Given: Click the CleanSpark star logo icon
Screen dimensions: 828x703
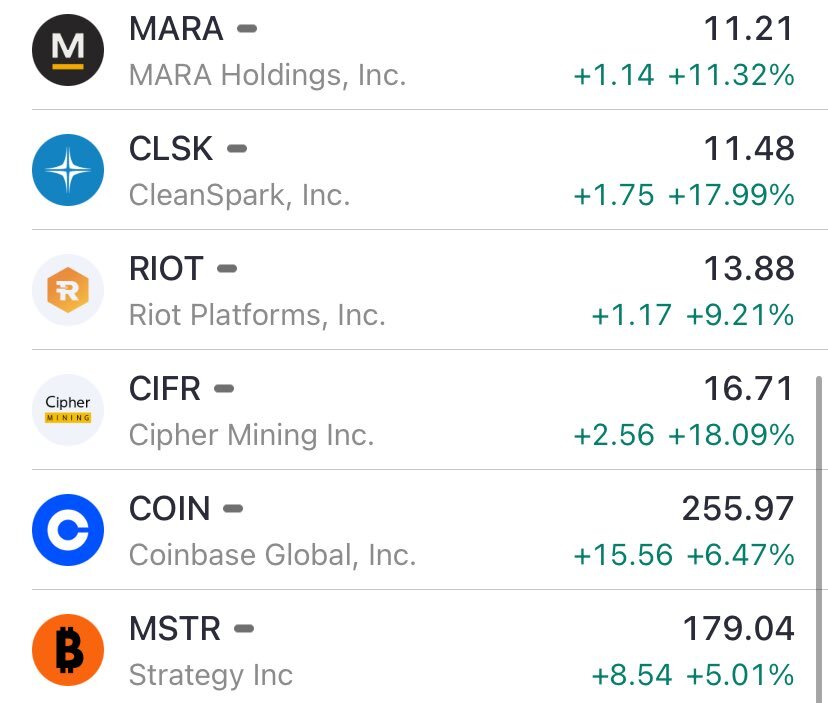Looking at the screenshot, I should coord(68,170).
